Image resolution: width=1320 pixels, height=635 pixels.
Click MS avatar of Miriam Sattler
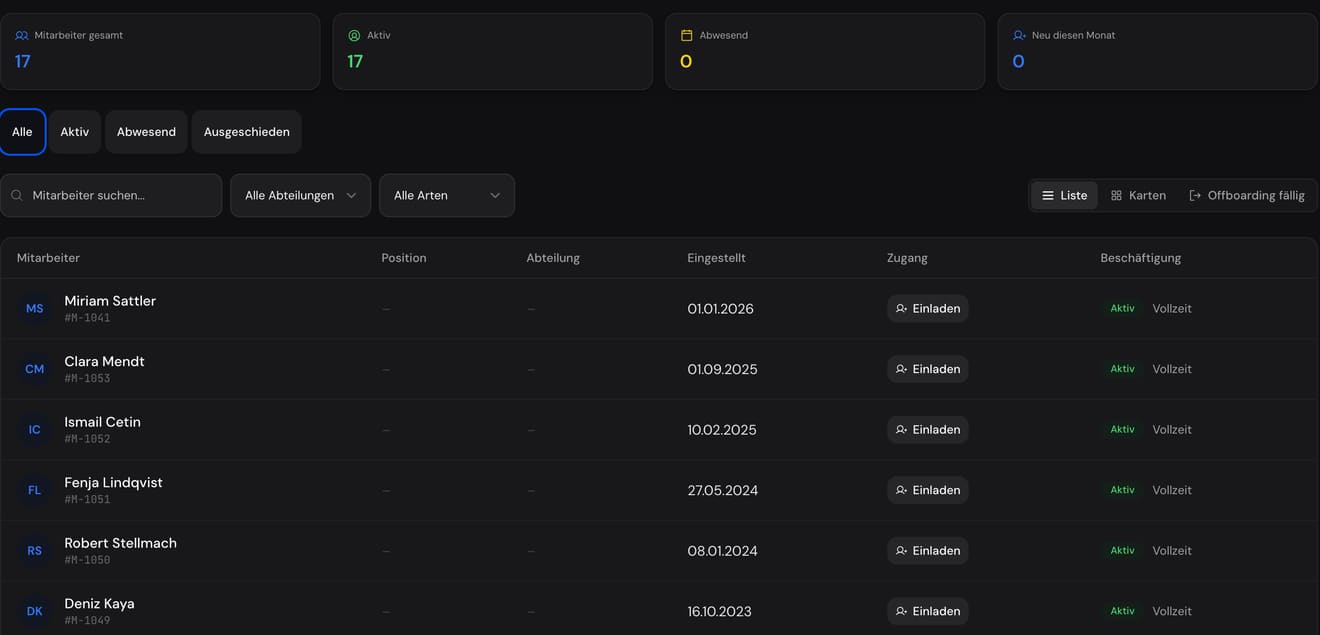point(35,308)
